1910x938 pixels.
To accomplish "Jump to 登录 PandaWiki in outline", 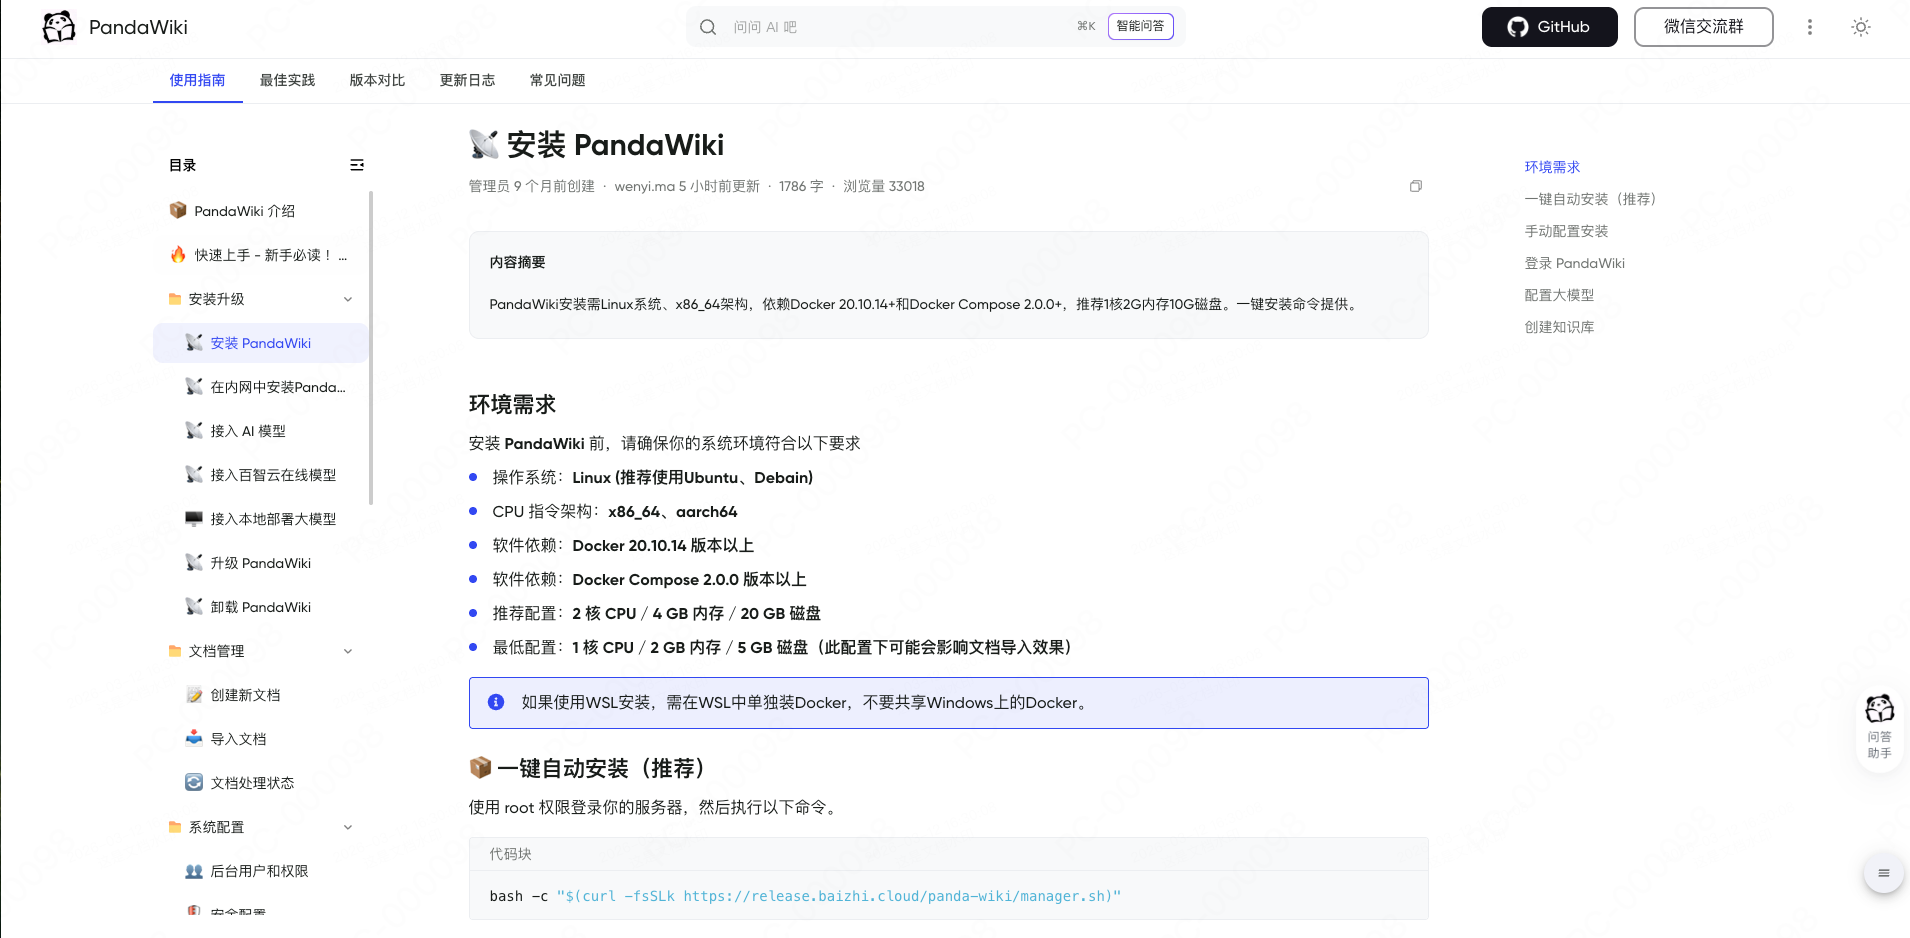I will click(x=1574, y=263).
